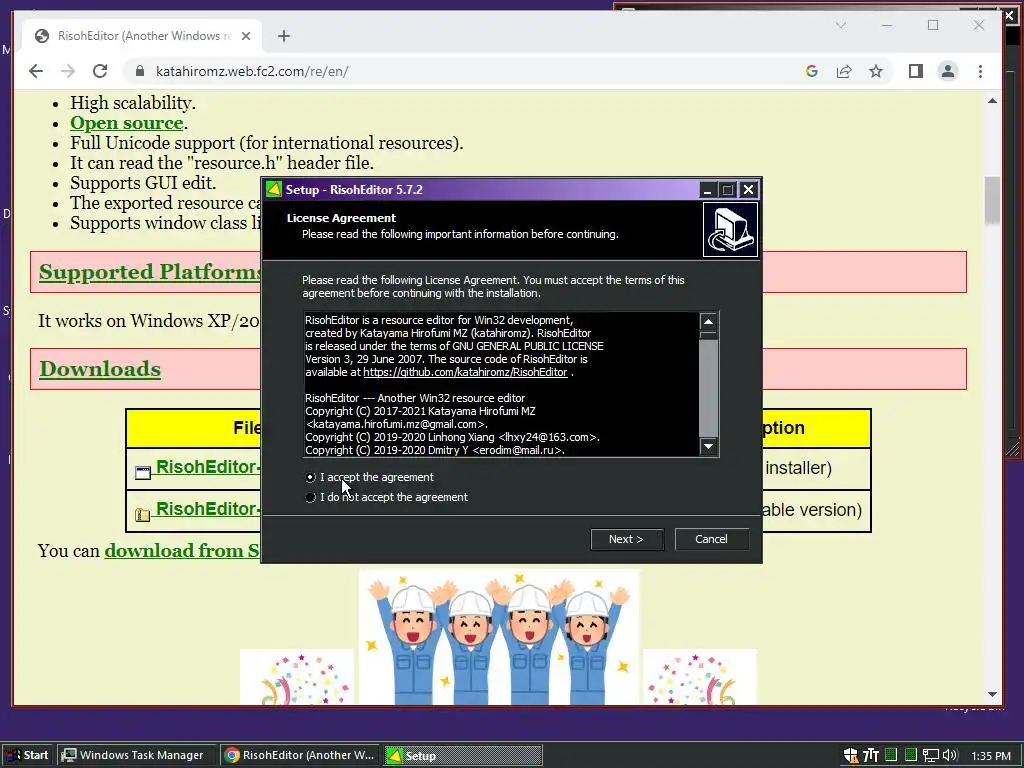1024x768 pixels.
Task: Open the Open source link
Action: pyautogui.click(x=127, y=123)
